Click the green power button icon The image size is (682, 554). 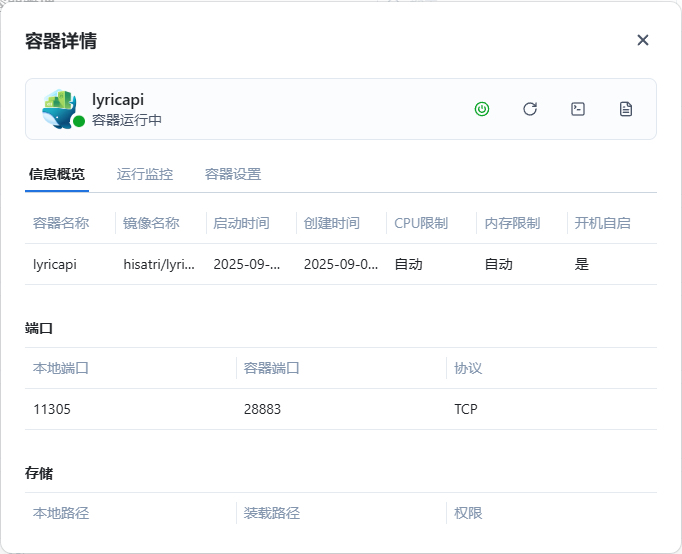click(482, 109)
